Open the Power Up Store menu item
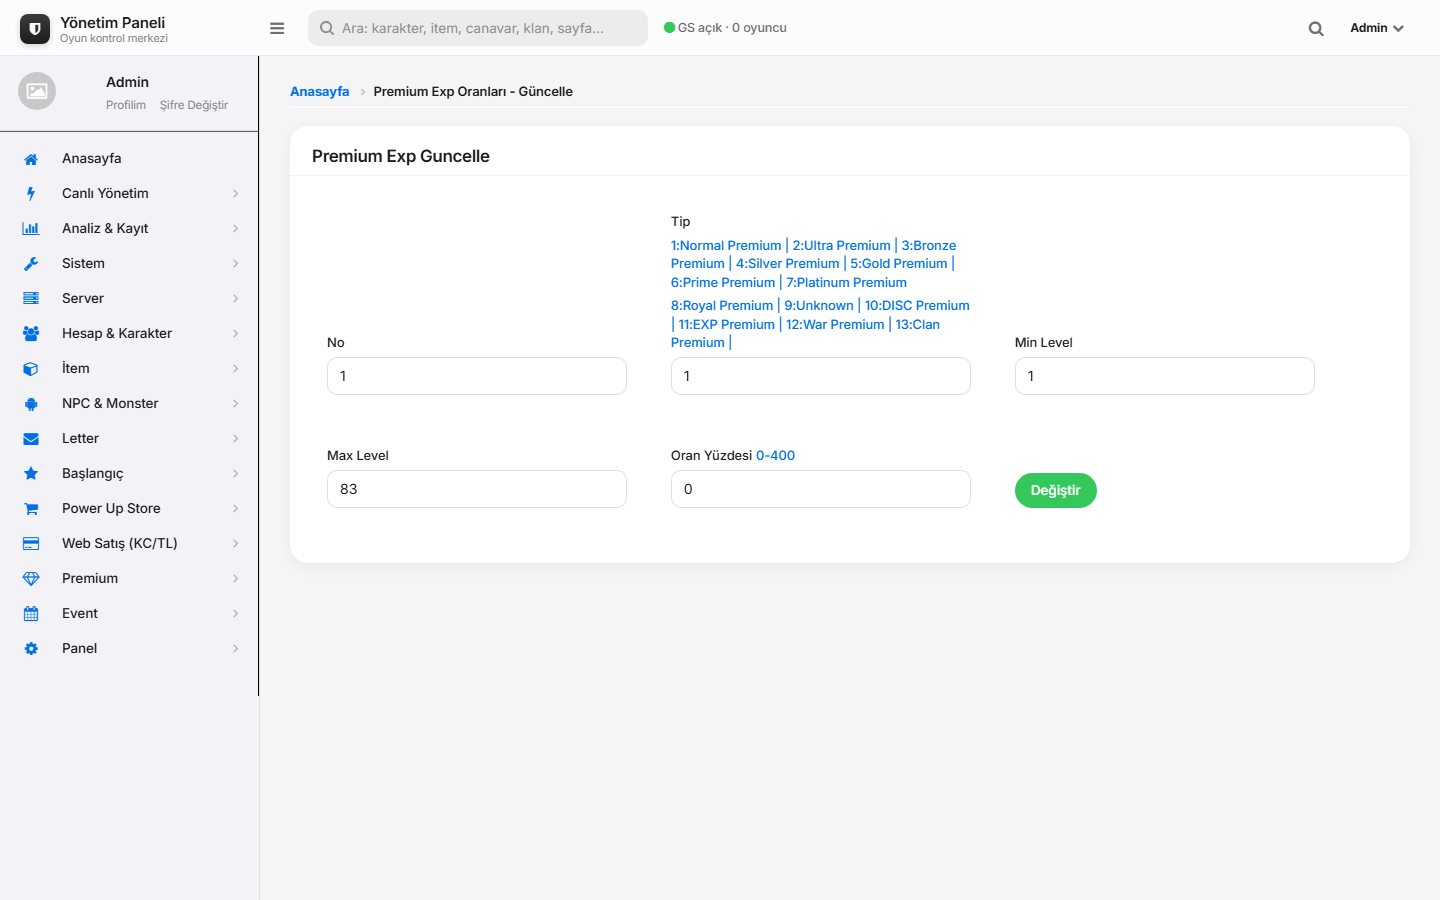This screenshot has width=1440, height=900. click(x=129, y=509)
